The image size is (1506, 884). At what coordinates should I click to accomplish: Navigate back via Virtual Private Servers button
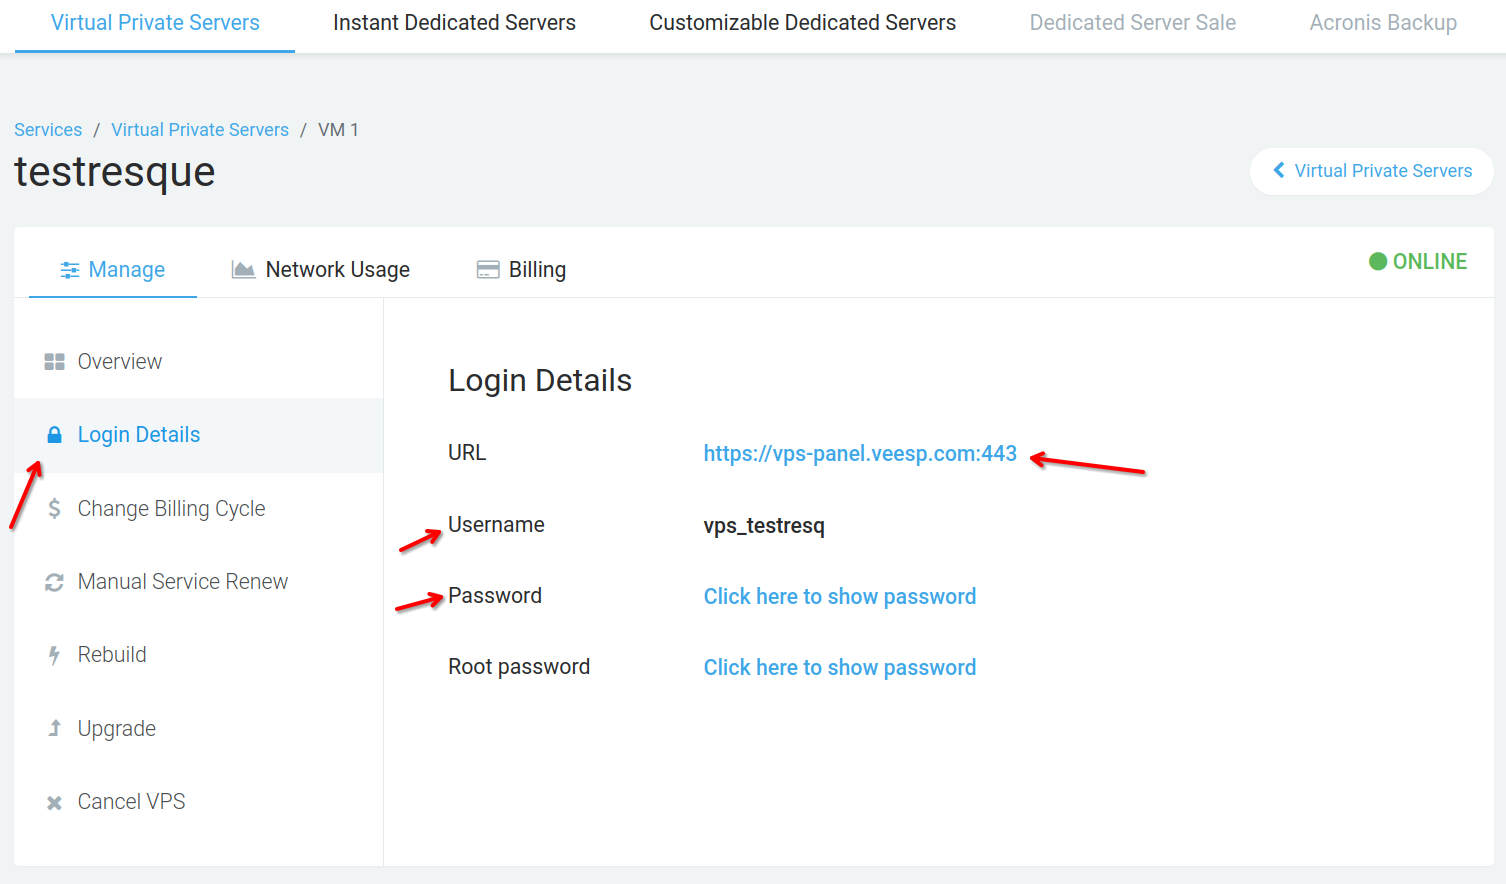pyautogui.click(x=1371, y=171)
